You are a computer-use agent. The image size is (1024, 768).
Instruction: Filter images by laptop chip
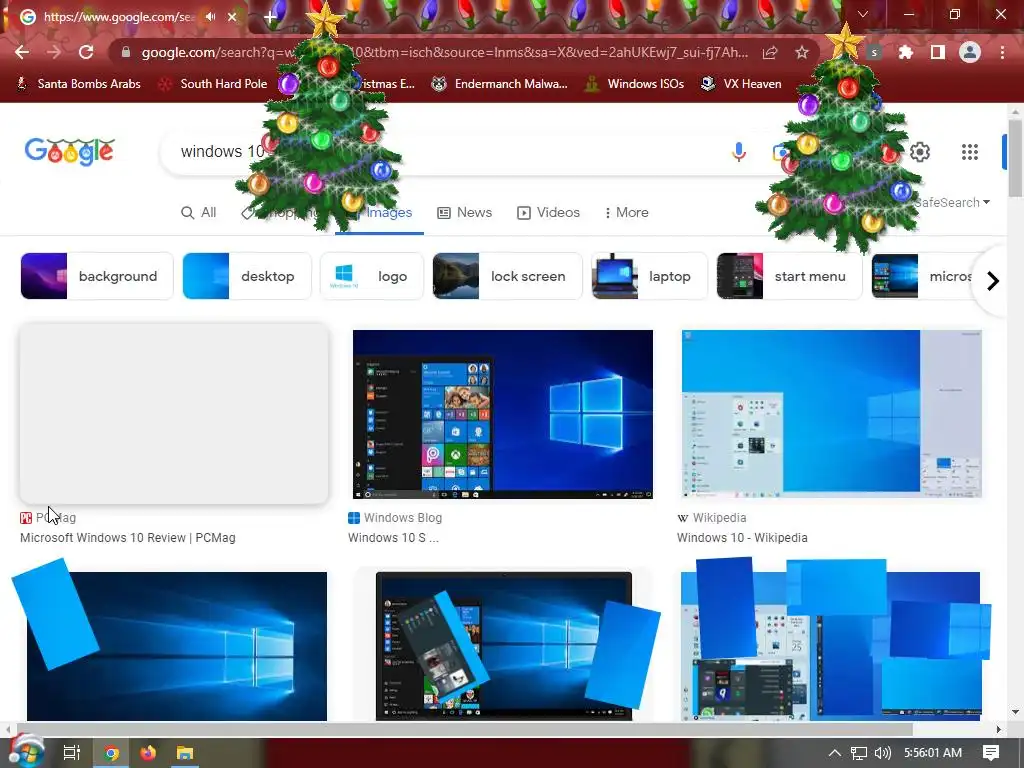649,276
